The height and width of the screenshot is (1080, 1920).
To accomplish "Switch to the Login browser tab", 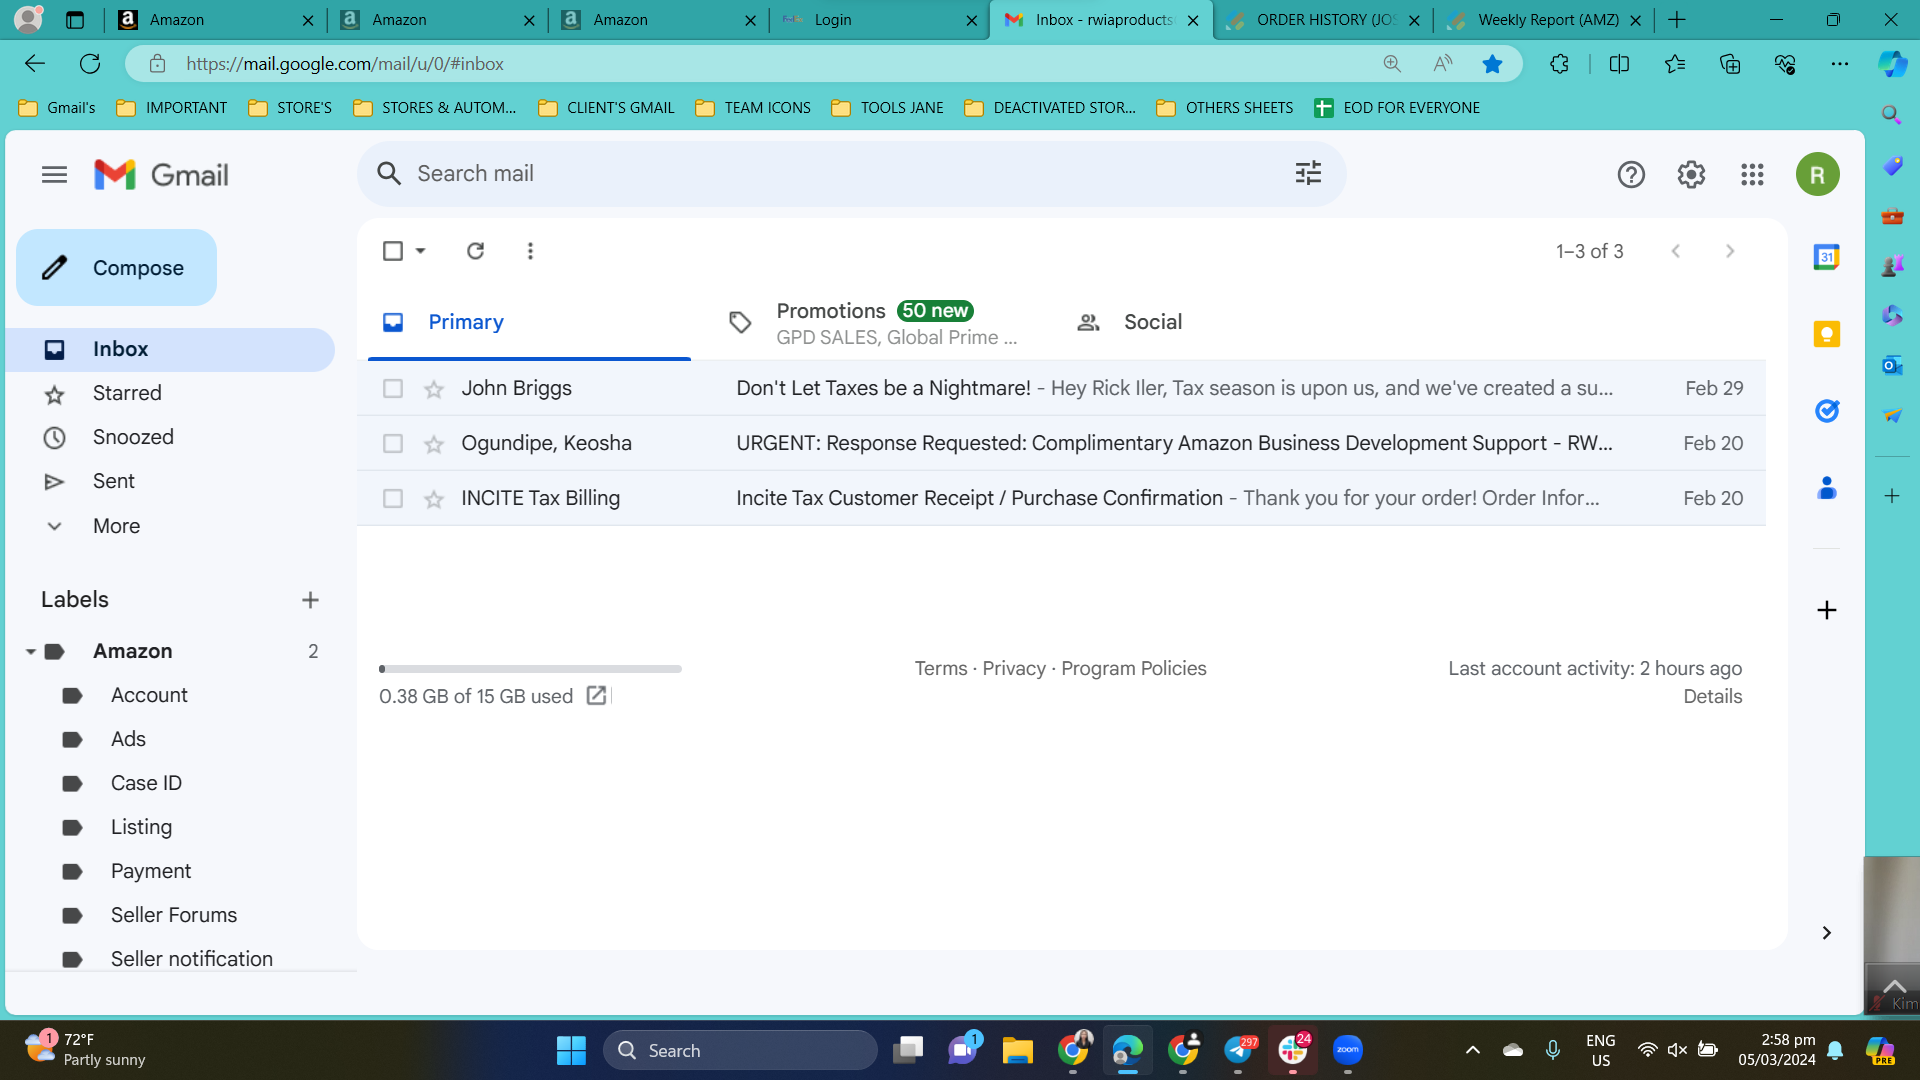I will pyautogui.click(x=879, y=20).
